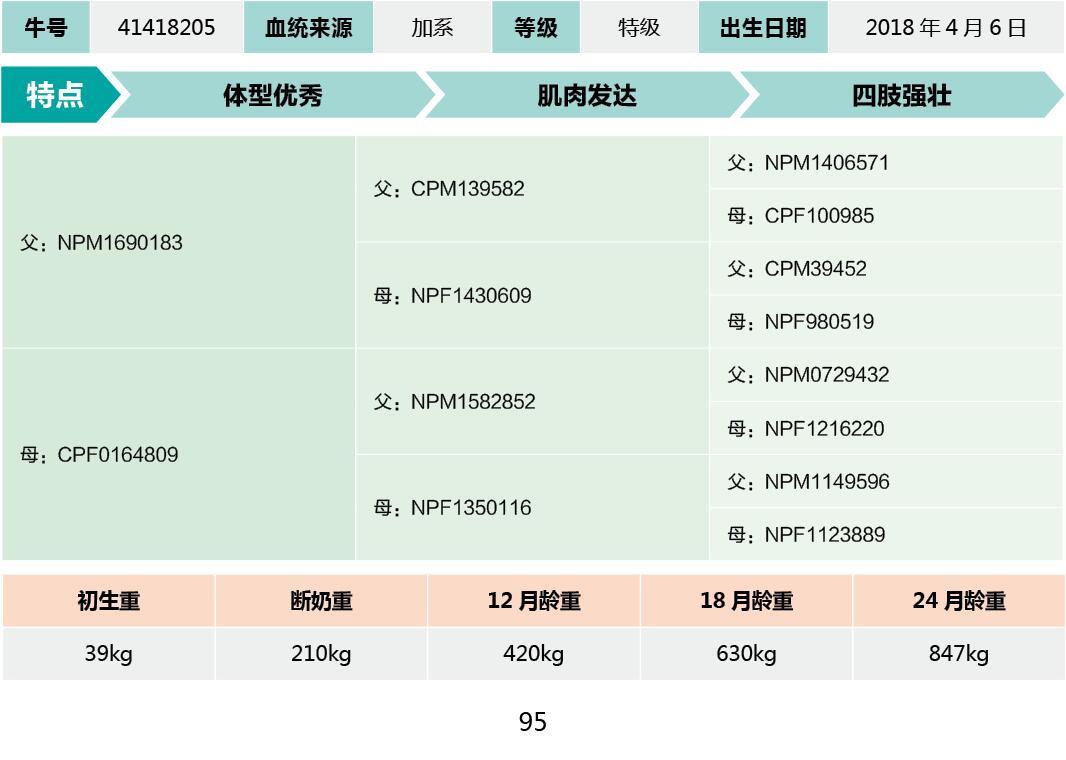Click the 肌肉发达 chevron banner

click(x=586, y=96)
